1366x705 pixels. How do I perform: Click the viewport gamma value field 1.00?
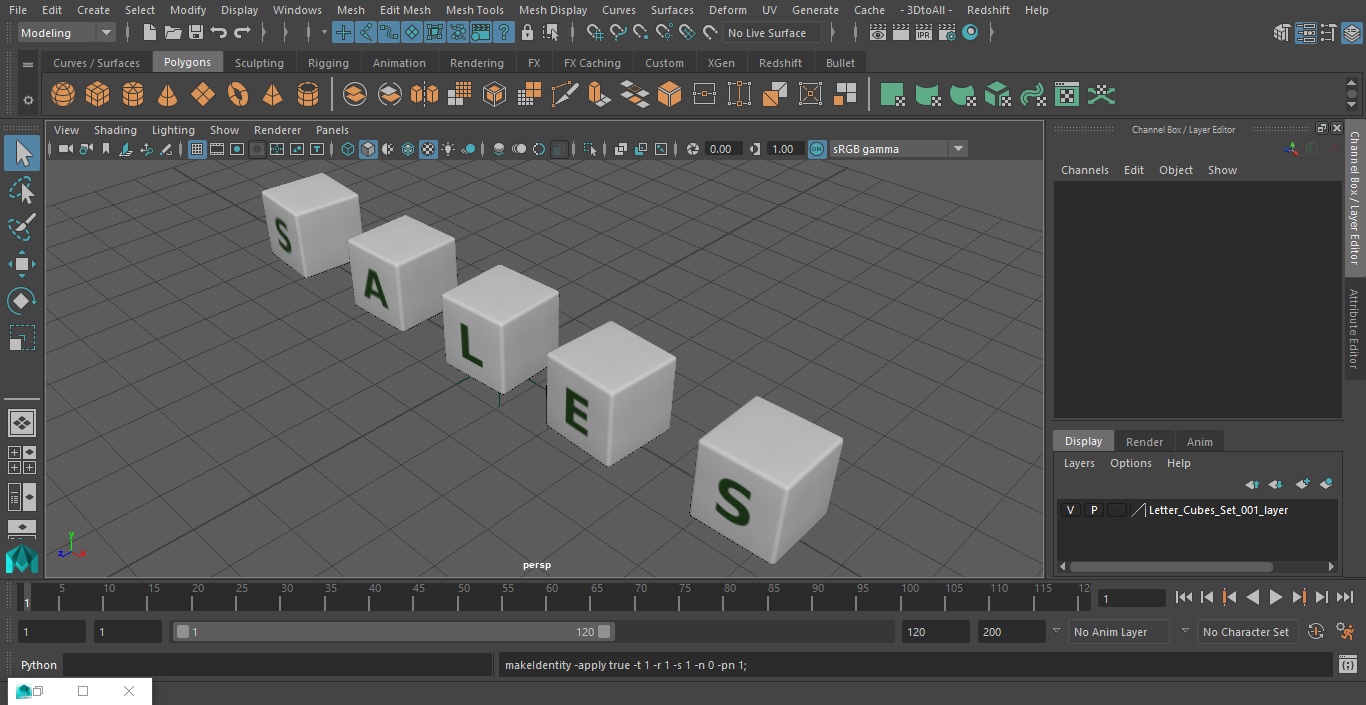(783, 149)
